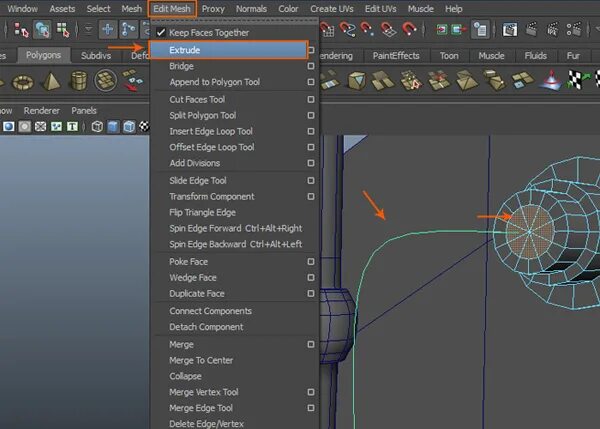
Task: Select Insert Edge Loop Tool
Action: [x=211, y=131]
